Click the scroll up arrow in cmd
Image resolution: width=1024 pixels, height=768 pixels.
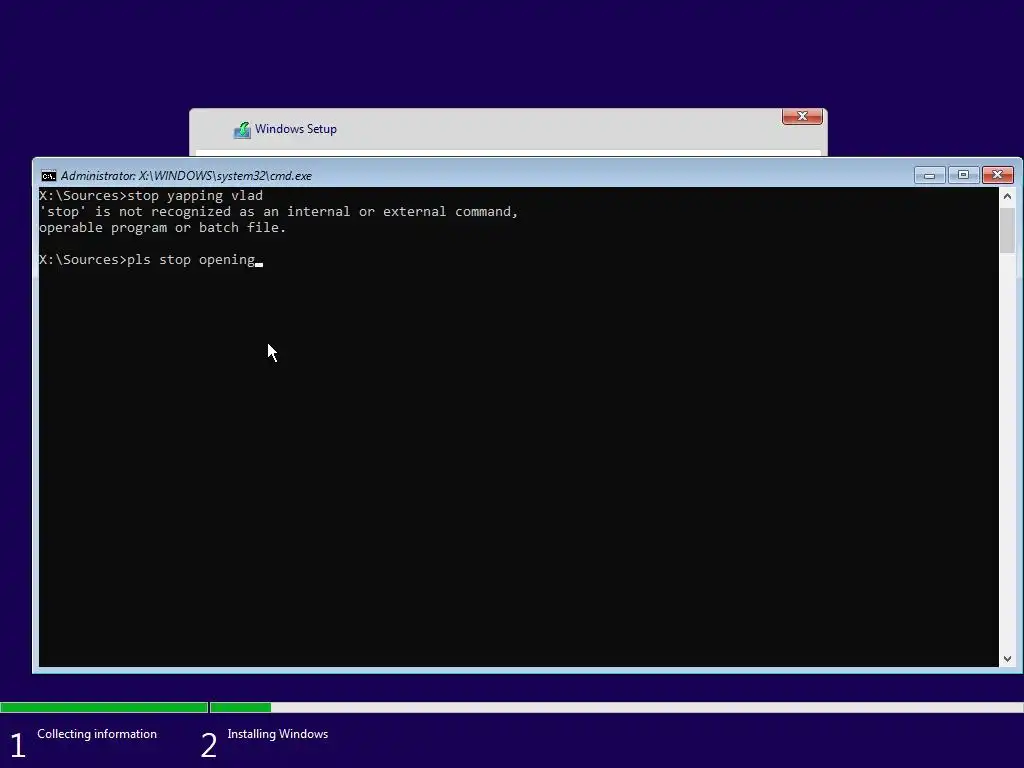coord(1007,196)
